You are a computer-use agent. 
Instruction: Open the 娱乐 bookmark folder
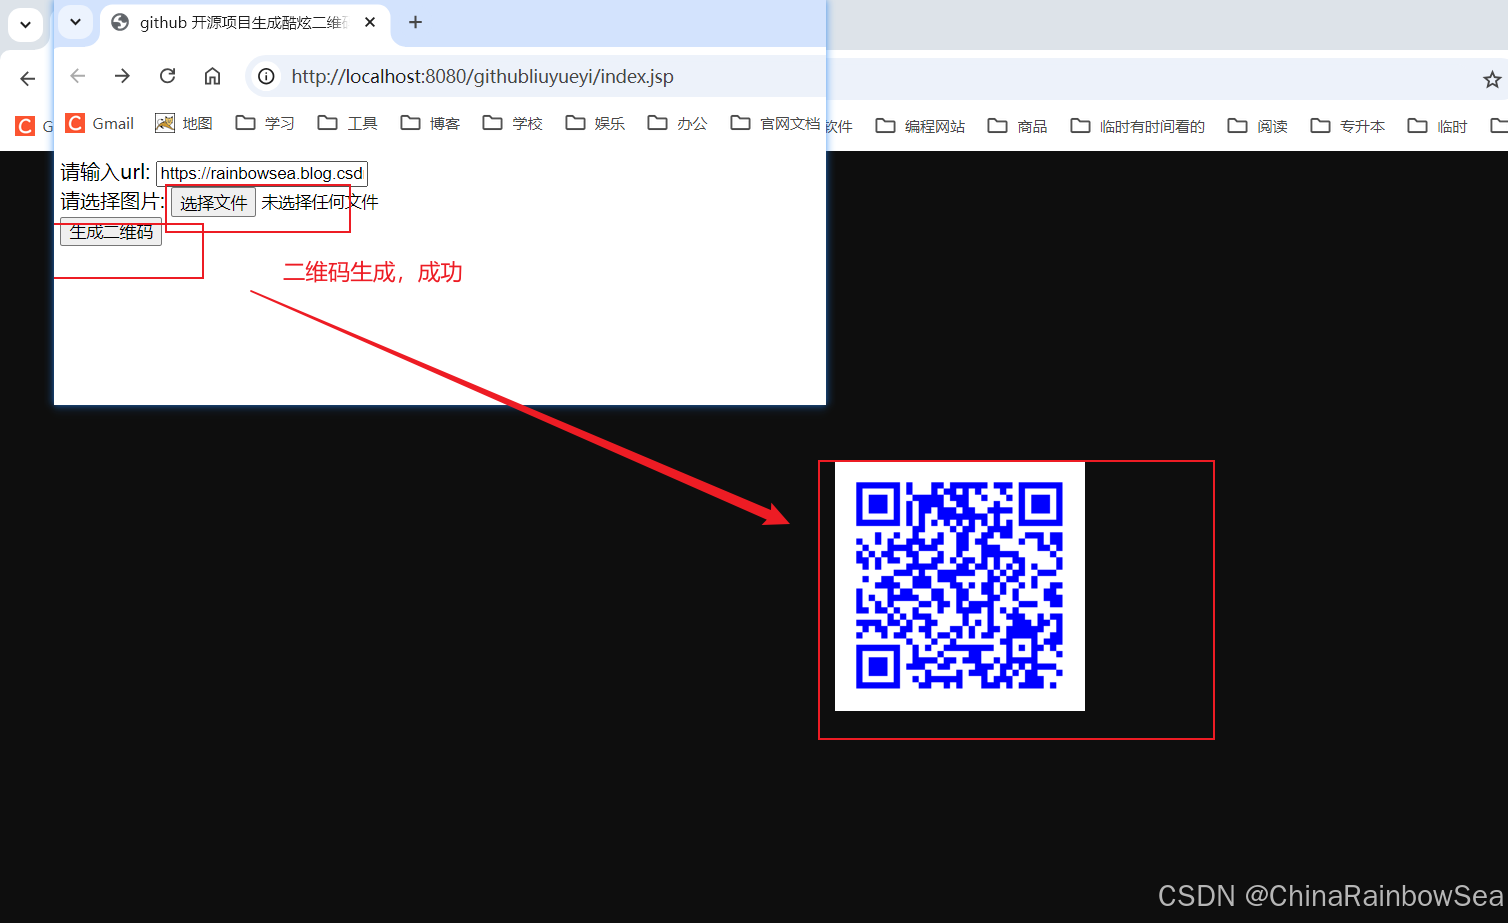click(x=595, y=123)
